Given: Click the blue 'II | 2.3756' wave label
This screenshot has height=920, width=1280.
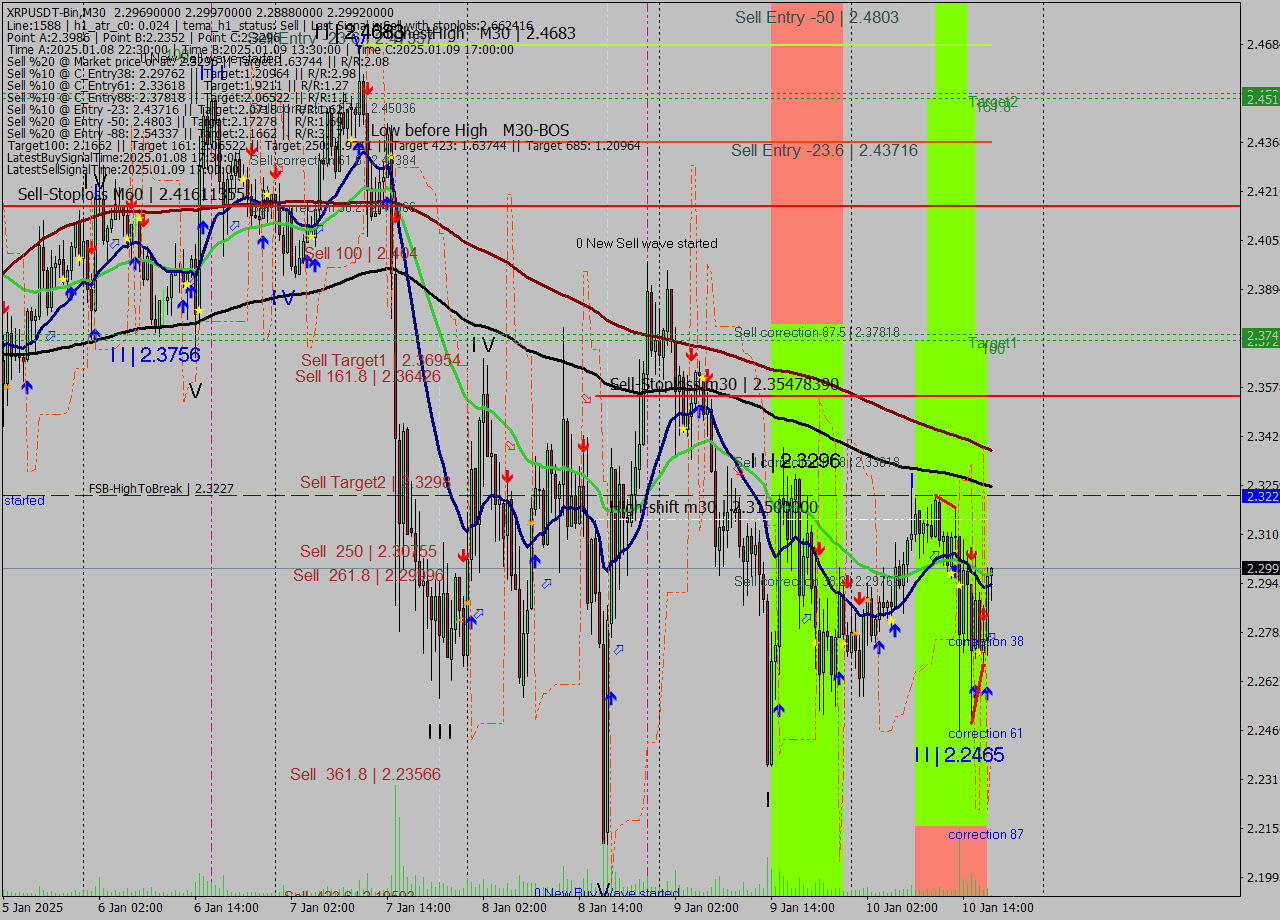Looking at the screenshot, I should tap(155, 354).
